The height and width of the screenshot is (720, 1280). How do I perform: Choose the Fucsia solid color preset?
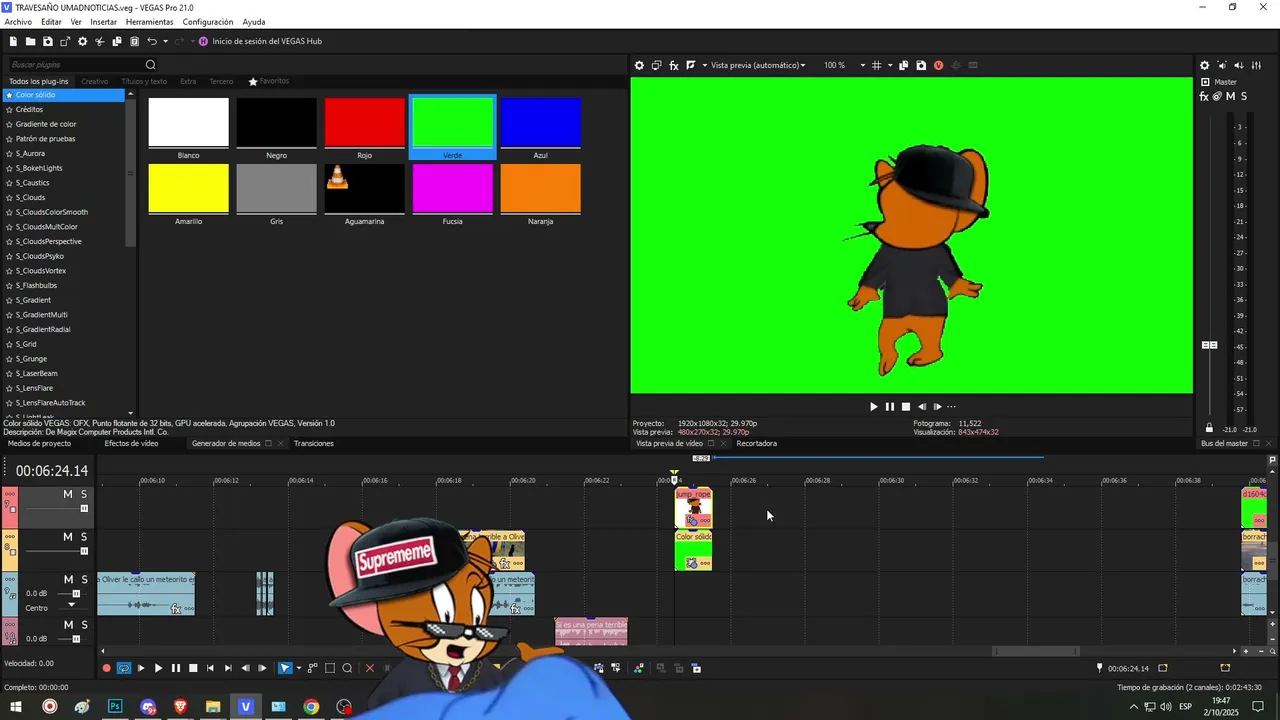click(x=453, y=194)
